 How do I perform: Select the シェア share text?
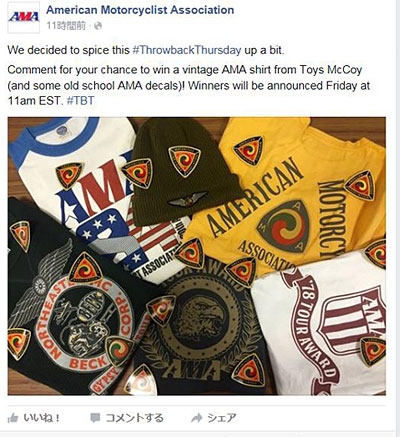(x=222, y=418)
